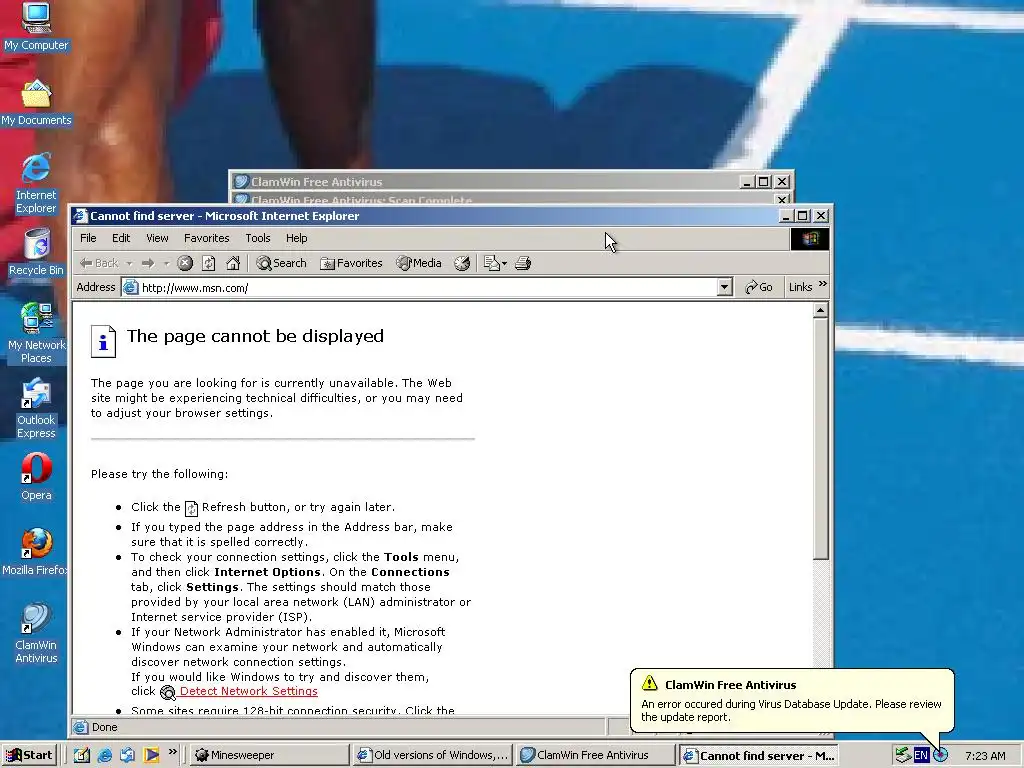This screenshot has height=768, width=1024.
Task: Click the Detect Network Settings link
Action: click(249, 691)
